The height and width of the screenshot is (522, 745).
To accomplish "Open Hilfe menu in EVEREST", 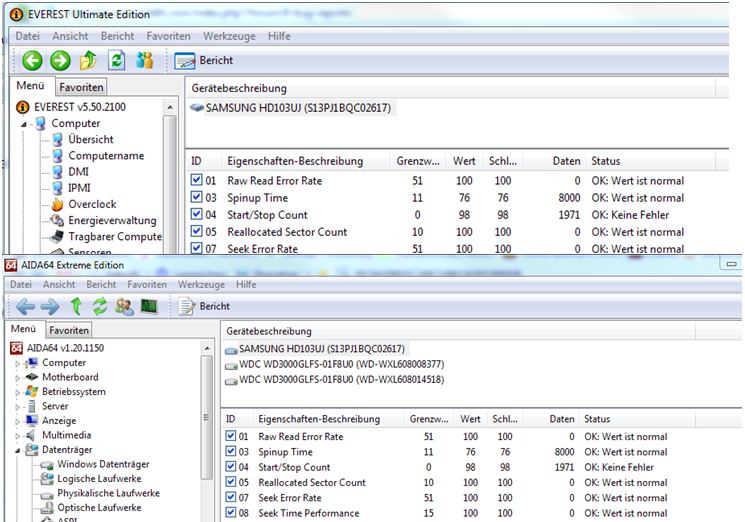I will pyautogui.click(x=279, y=36).
